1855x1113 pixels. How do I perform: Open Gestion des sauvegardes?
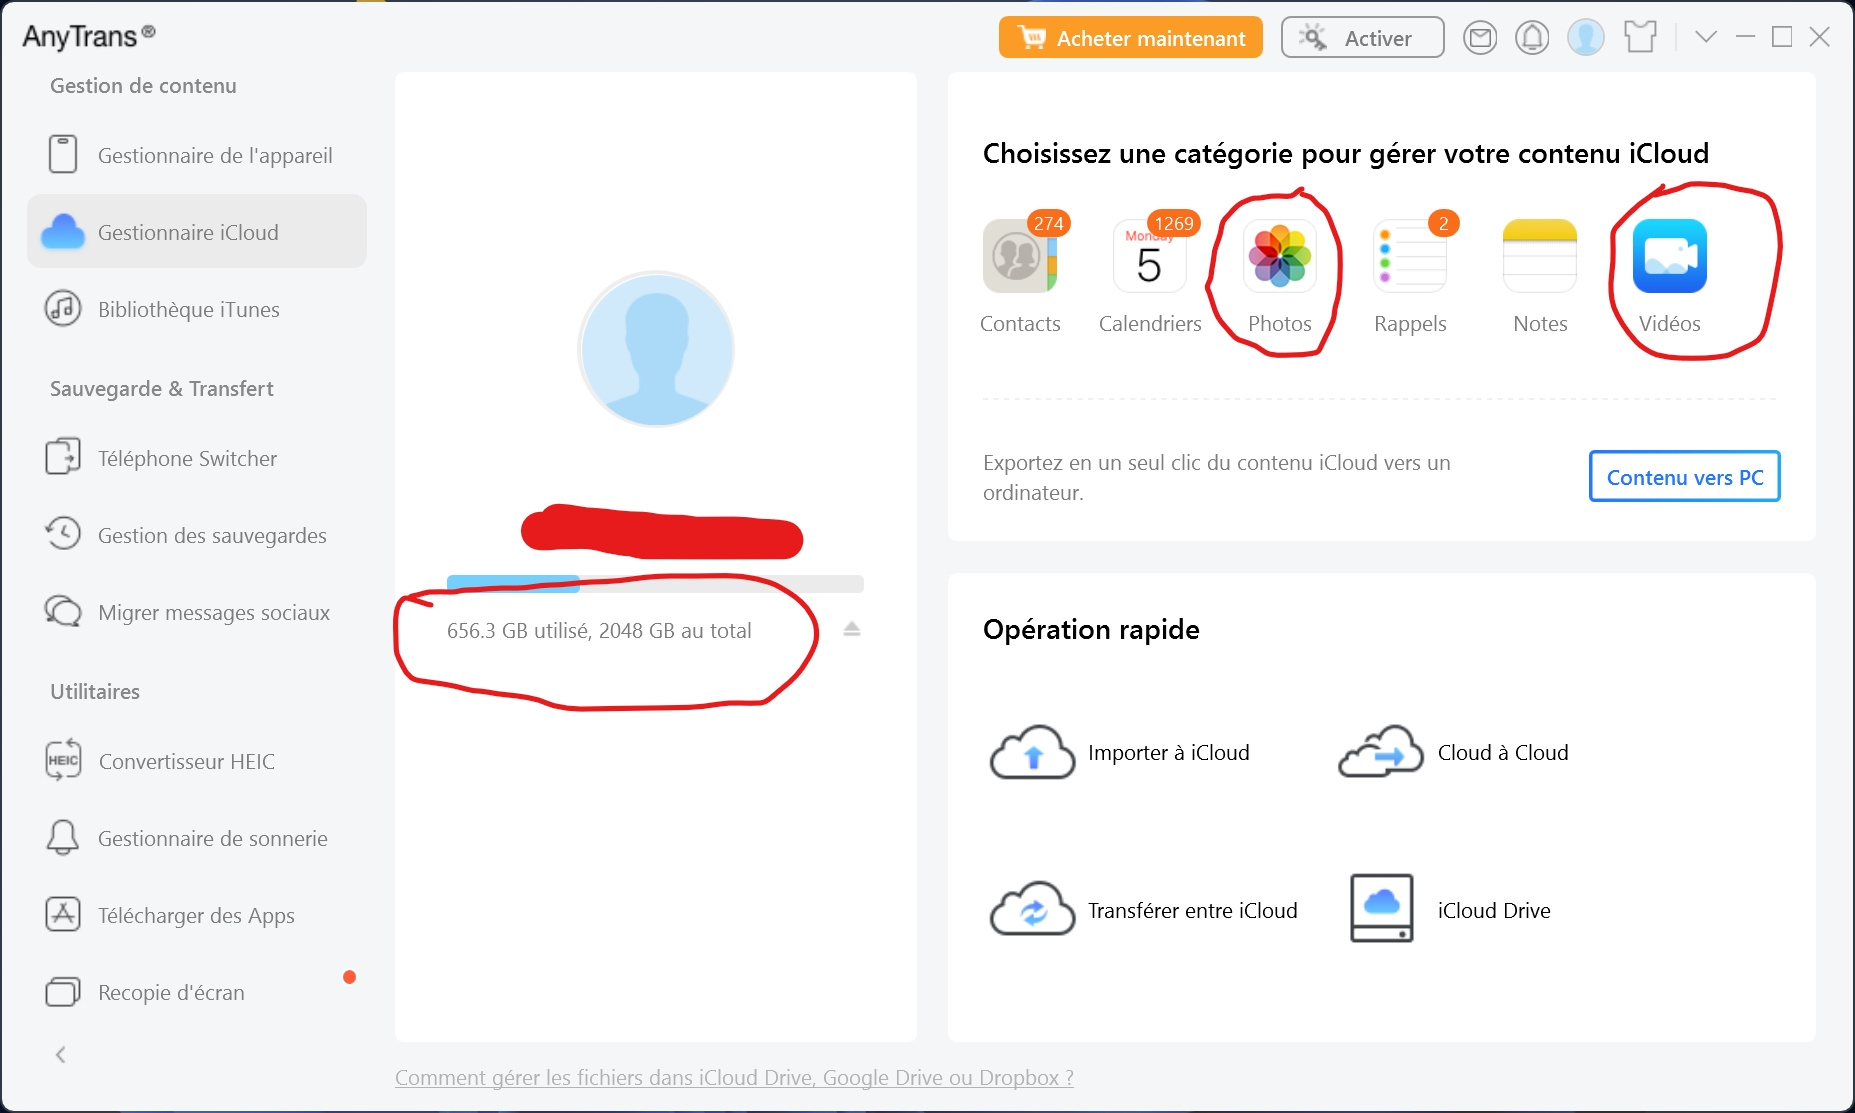[197, 535]
